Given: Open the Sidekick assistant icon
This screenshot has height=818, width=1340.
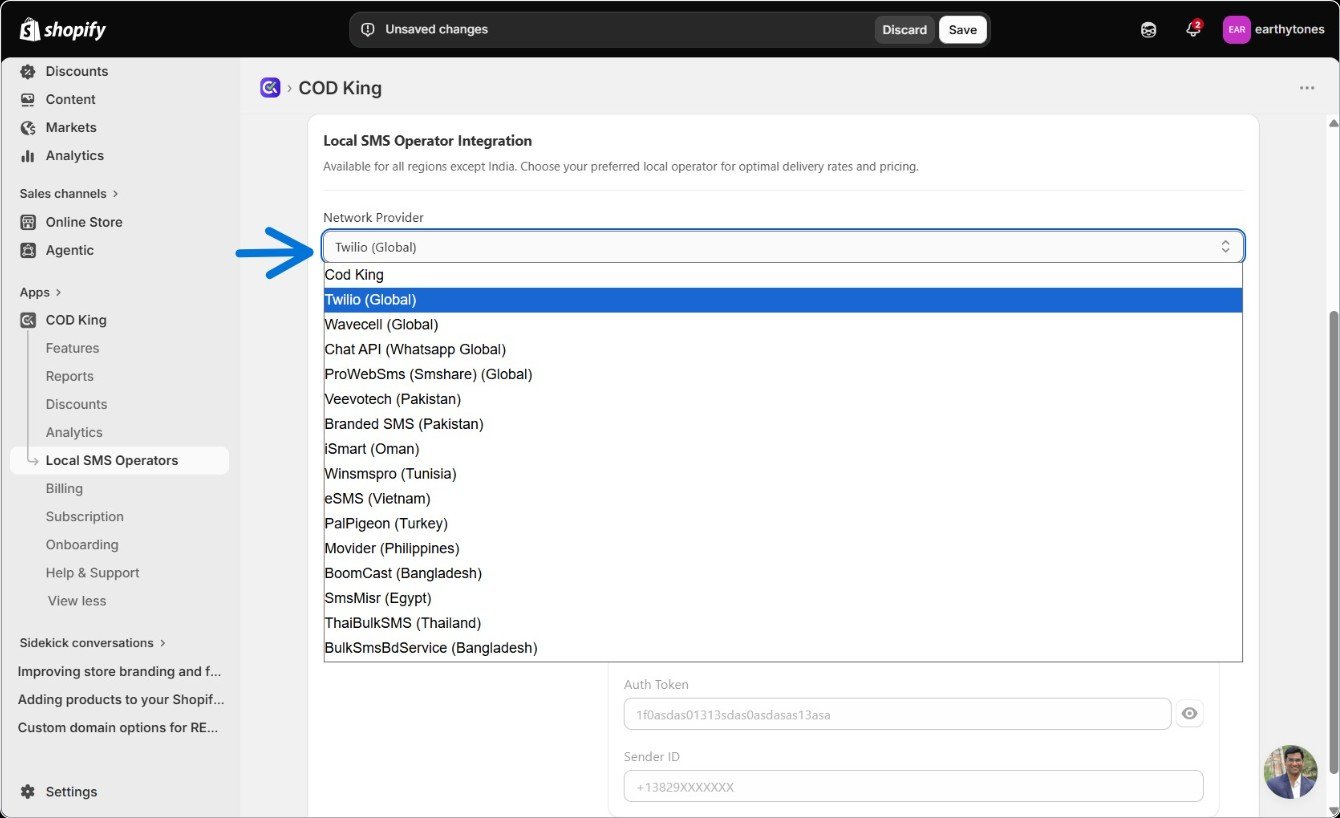Looking at the screenshot, I should (x=1148, y=30).
